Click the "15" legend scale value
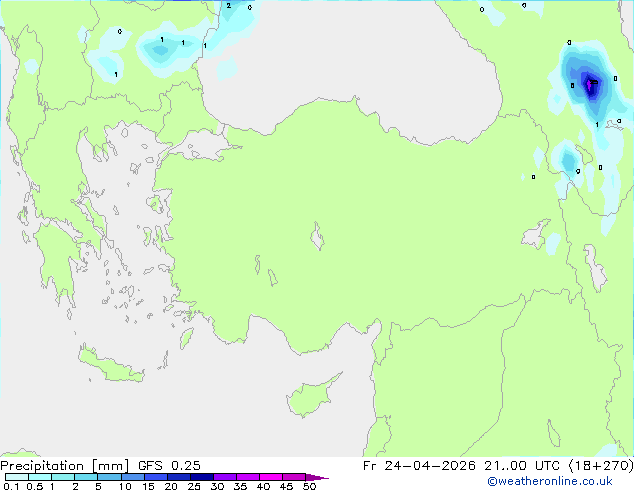 pyautogui.click(x=148, y=486)
